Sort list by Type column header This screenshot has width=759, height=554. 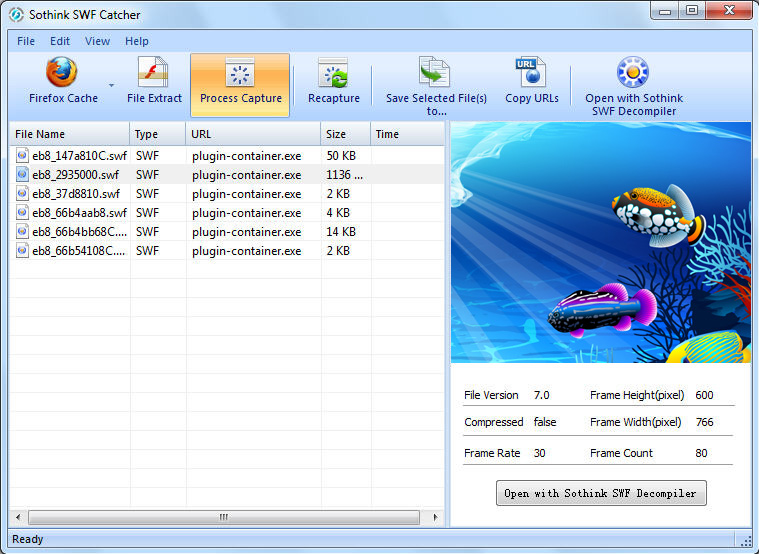157,134
